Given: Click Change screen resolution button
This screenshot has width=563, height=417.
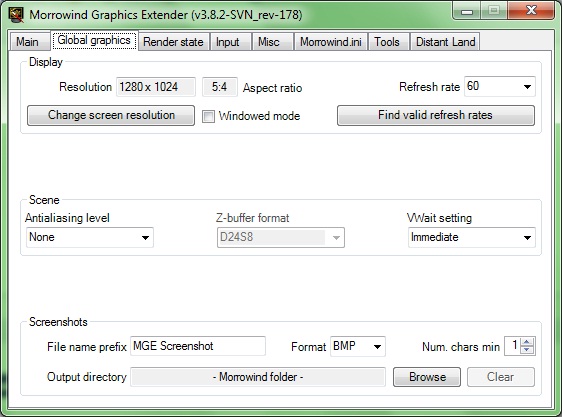Looking at the screenshot, I should click(111, 115).
